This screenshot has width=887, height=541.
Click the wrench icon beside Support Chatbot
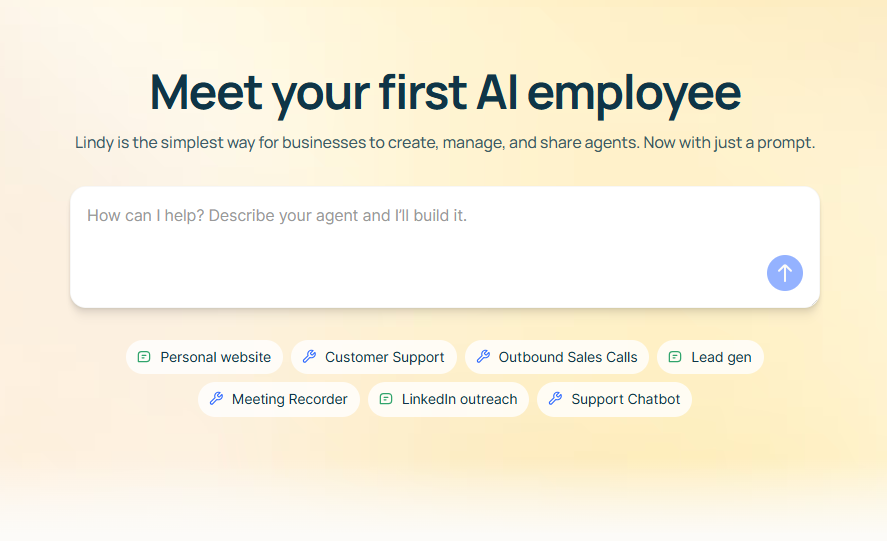[x=555, y=399]
